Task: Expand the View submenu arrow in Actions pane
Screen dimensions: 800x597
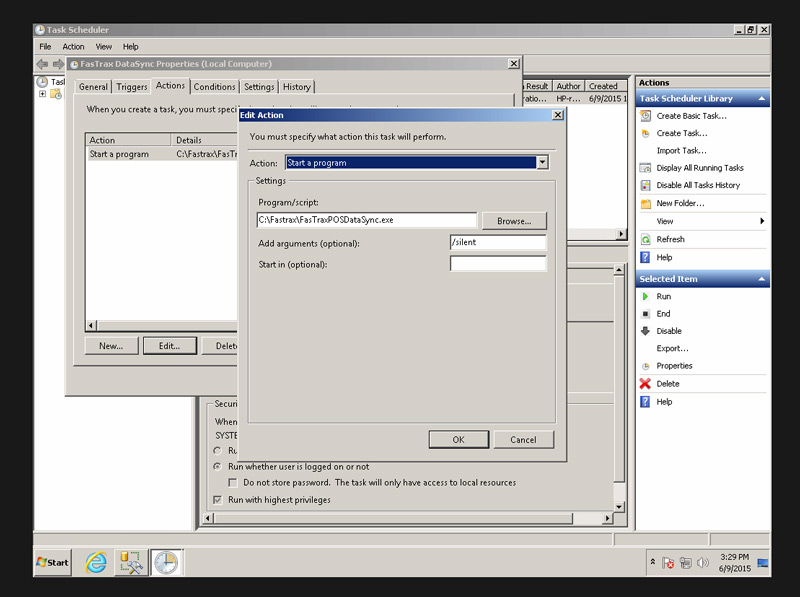Action: pyautogui.click(x=762, y=221)
